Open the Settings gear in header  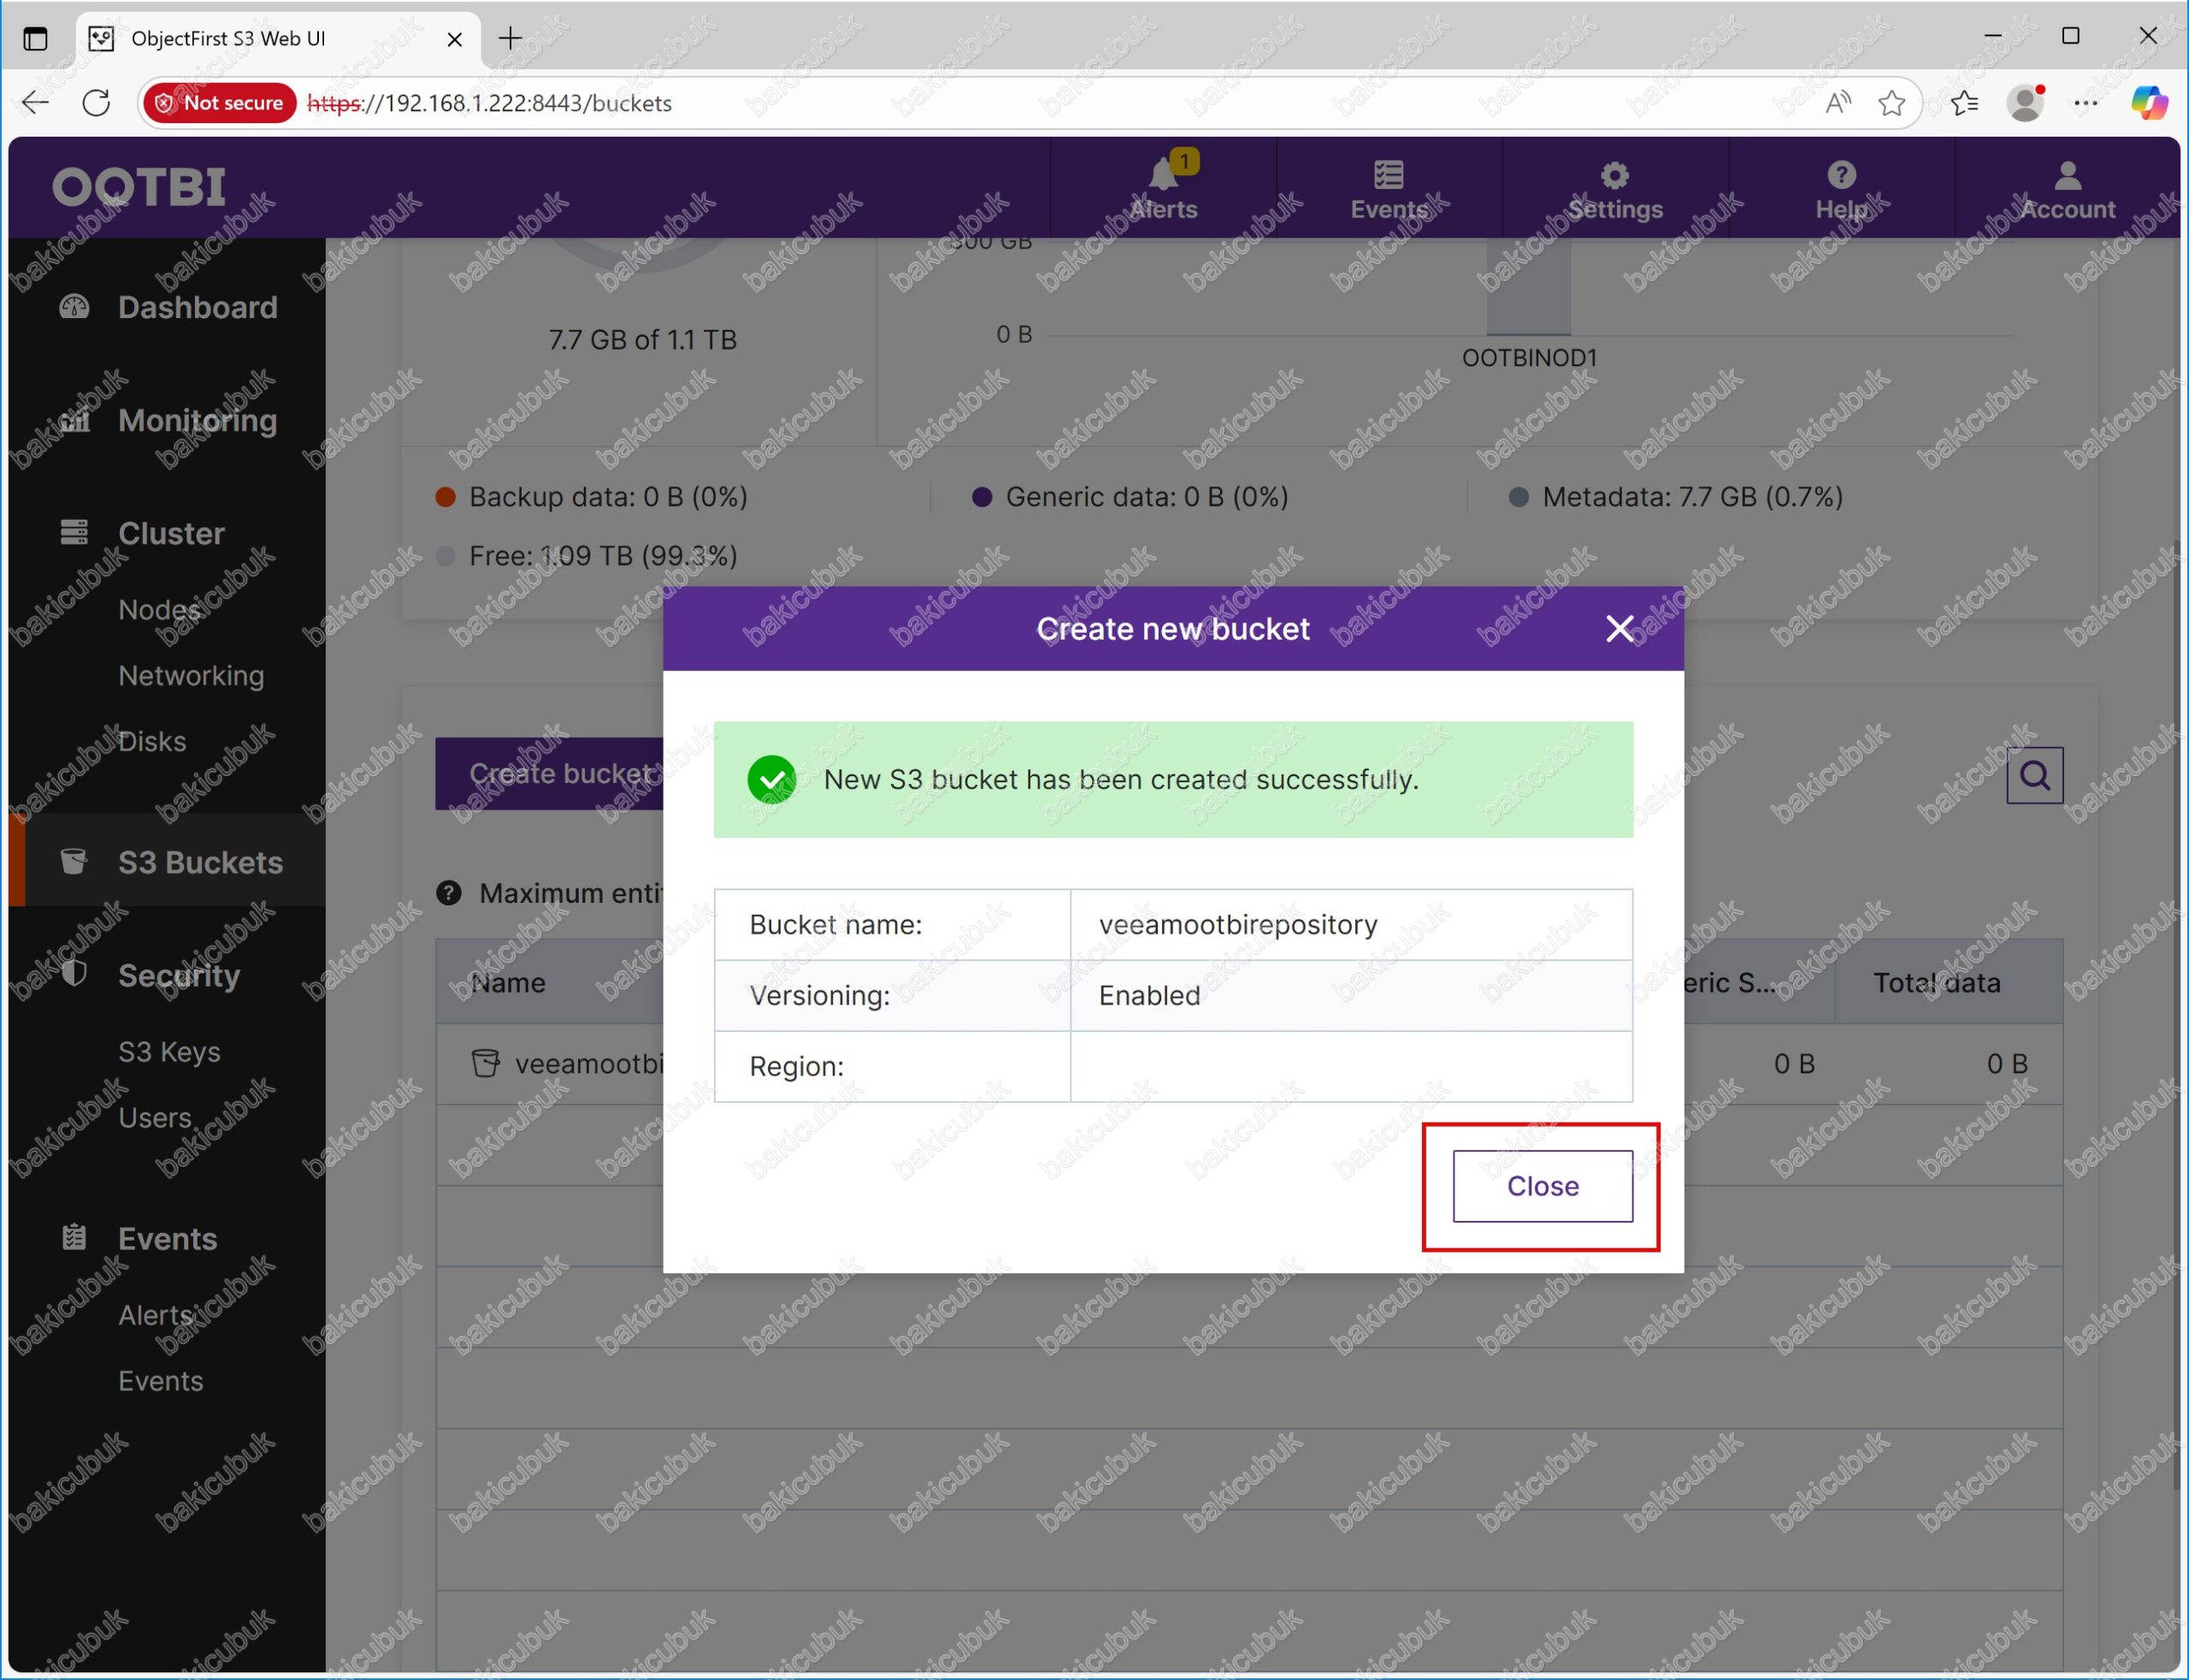coord(1614,175)
